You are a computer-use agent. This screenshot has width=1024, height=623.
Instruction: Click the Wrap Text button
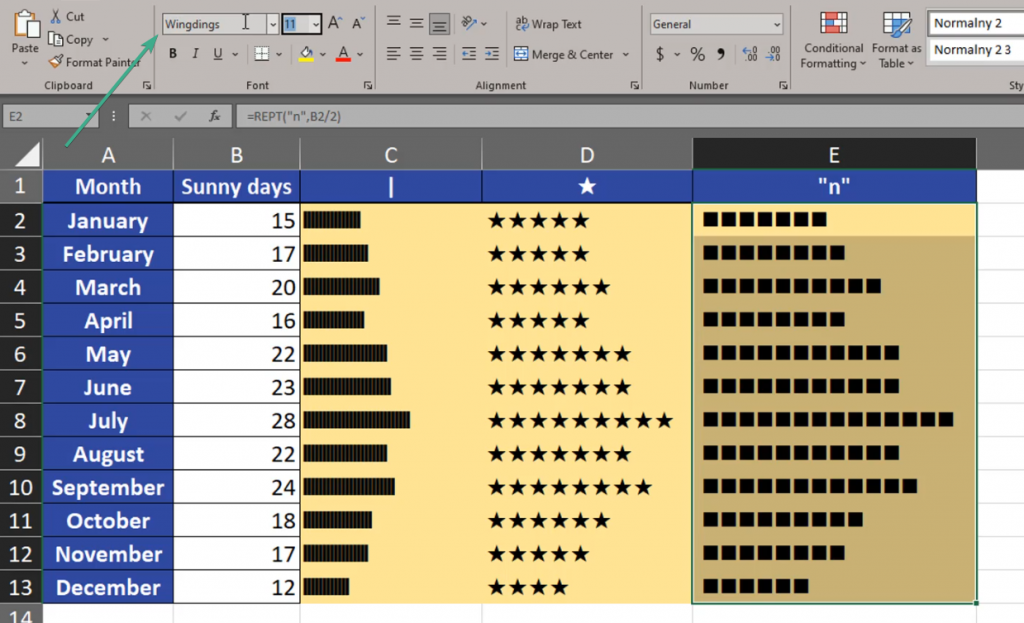tap(555, 23)
